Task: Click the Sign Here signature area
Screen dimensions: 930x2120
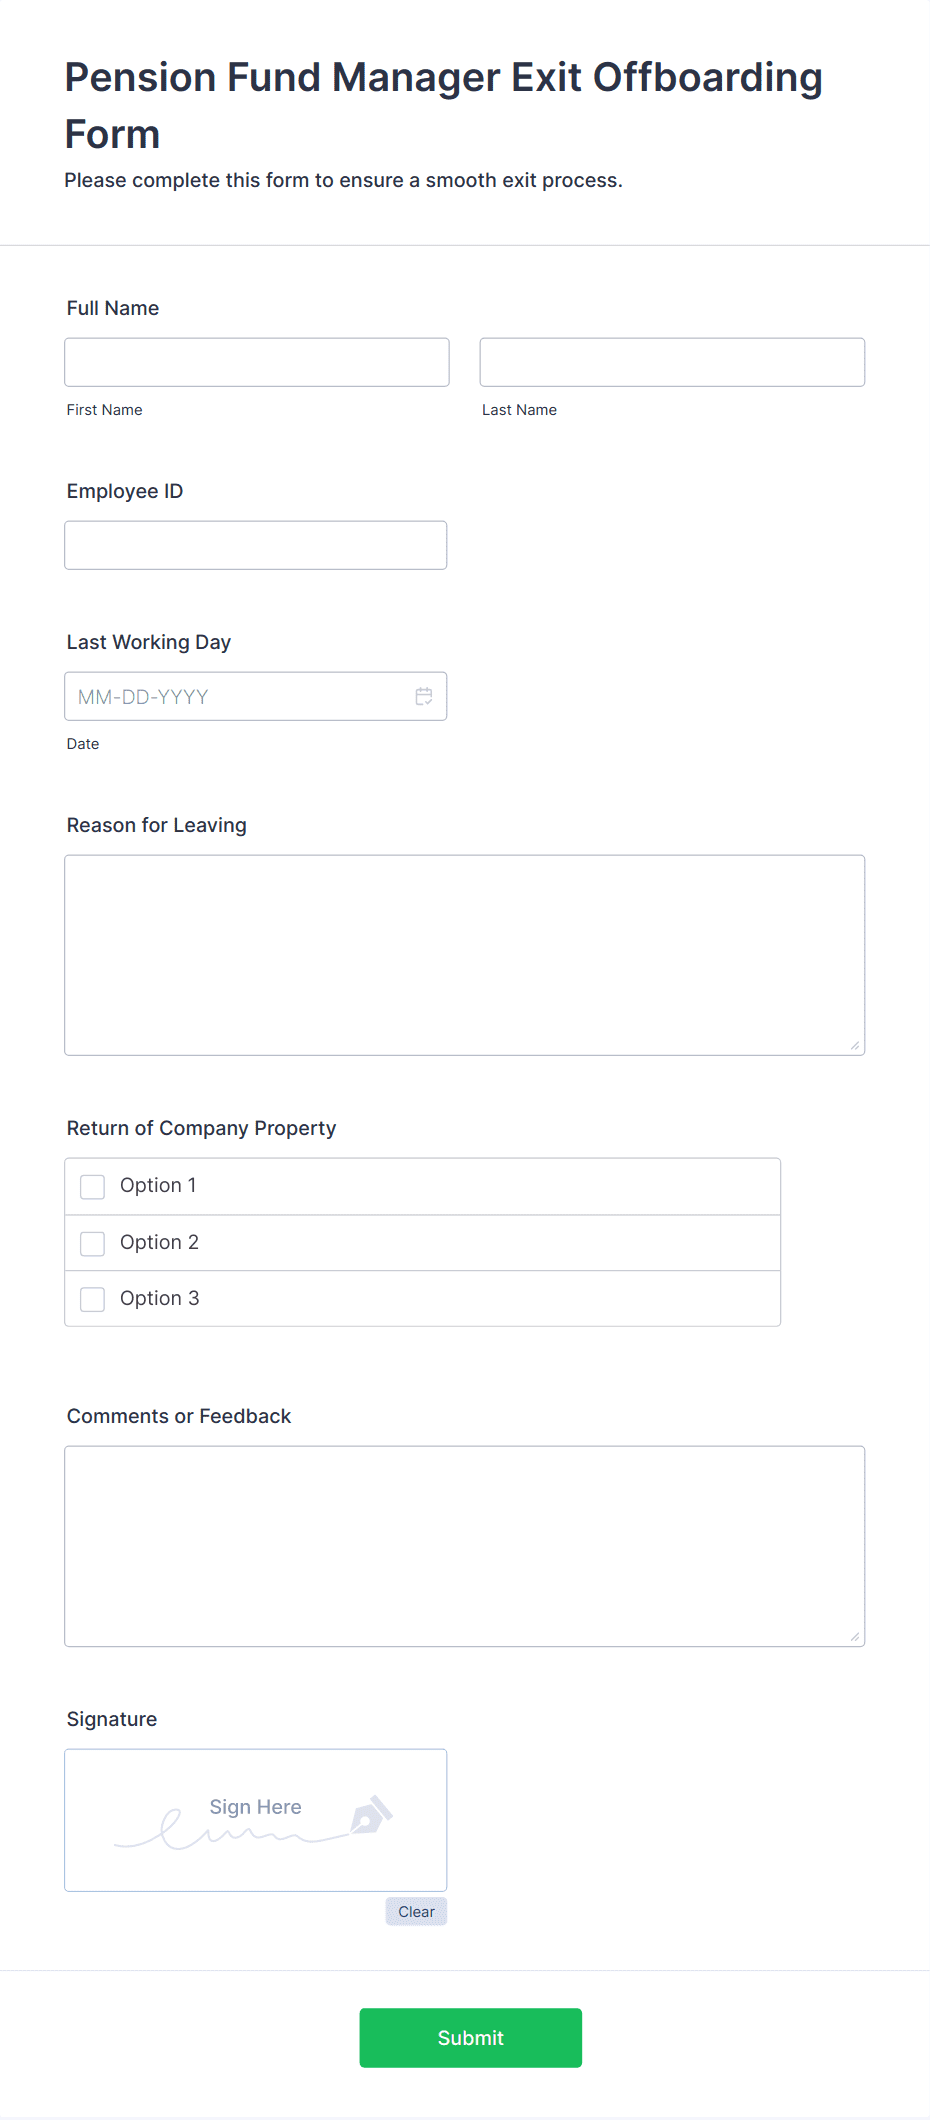Action: tap(256, 1820)
